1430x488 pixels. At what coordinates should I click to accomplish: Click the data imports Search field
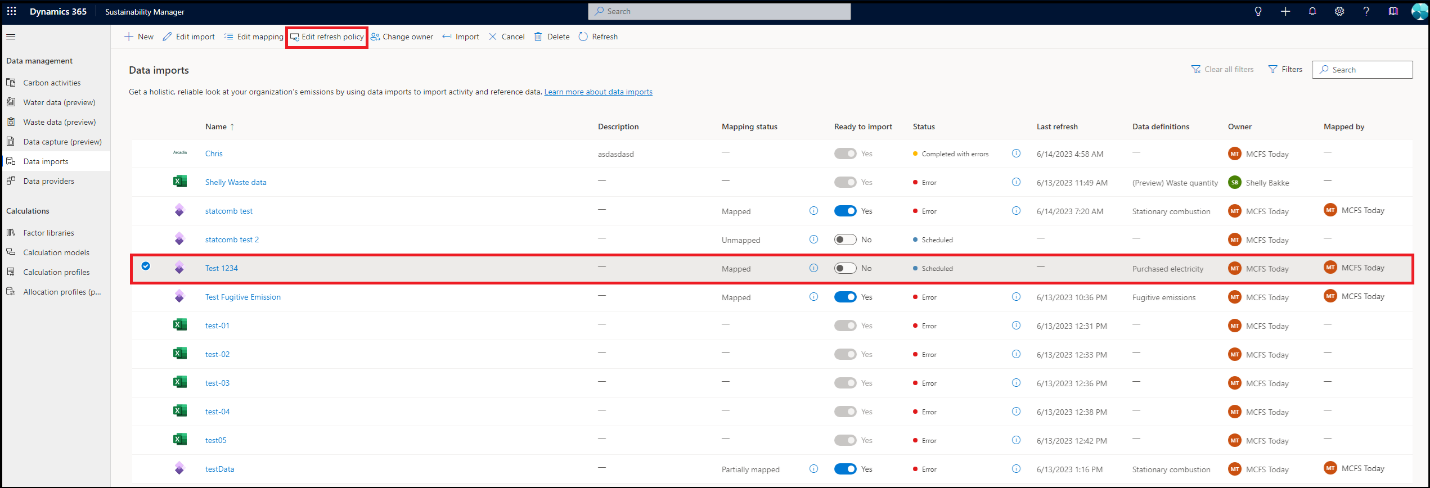point(1362,70)
